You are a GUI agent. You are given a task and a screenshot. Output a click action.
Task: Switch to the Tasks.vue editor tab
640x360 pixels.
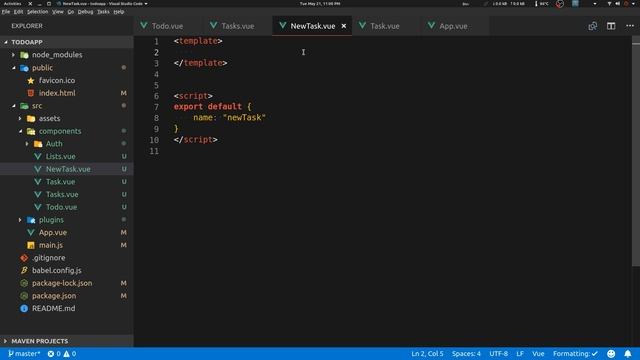pos(238,26)
